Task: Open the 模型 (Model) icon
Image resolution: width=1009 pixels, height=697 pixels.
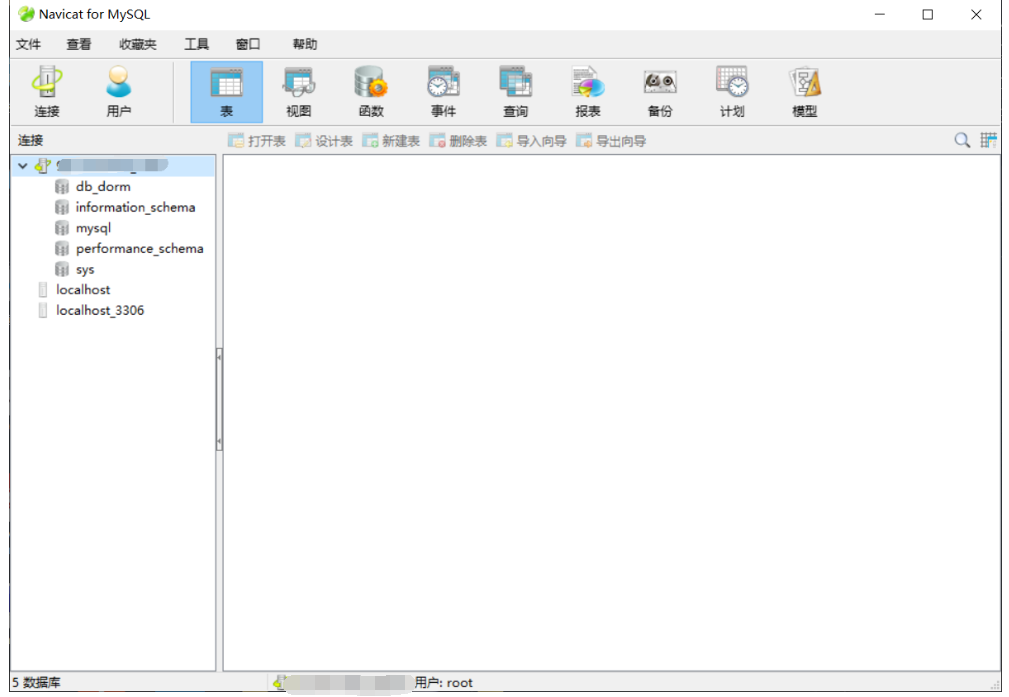Action: pyautogui.click(x=803, y=90)
